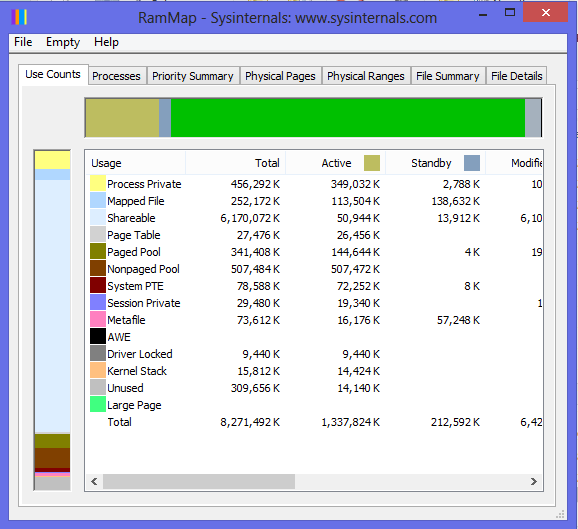The image size is (578, 529).
Task: Select the Process Private row label
Action: (144, 184)
